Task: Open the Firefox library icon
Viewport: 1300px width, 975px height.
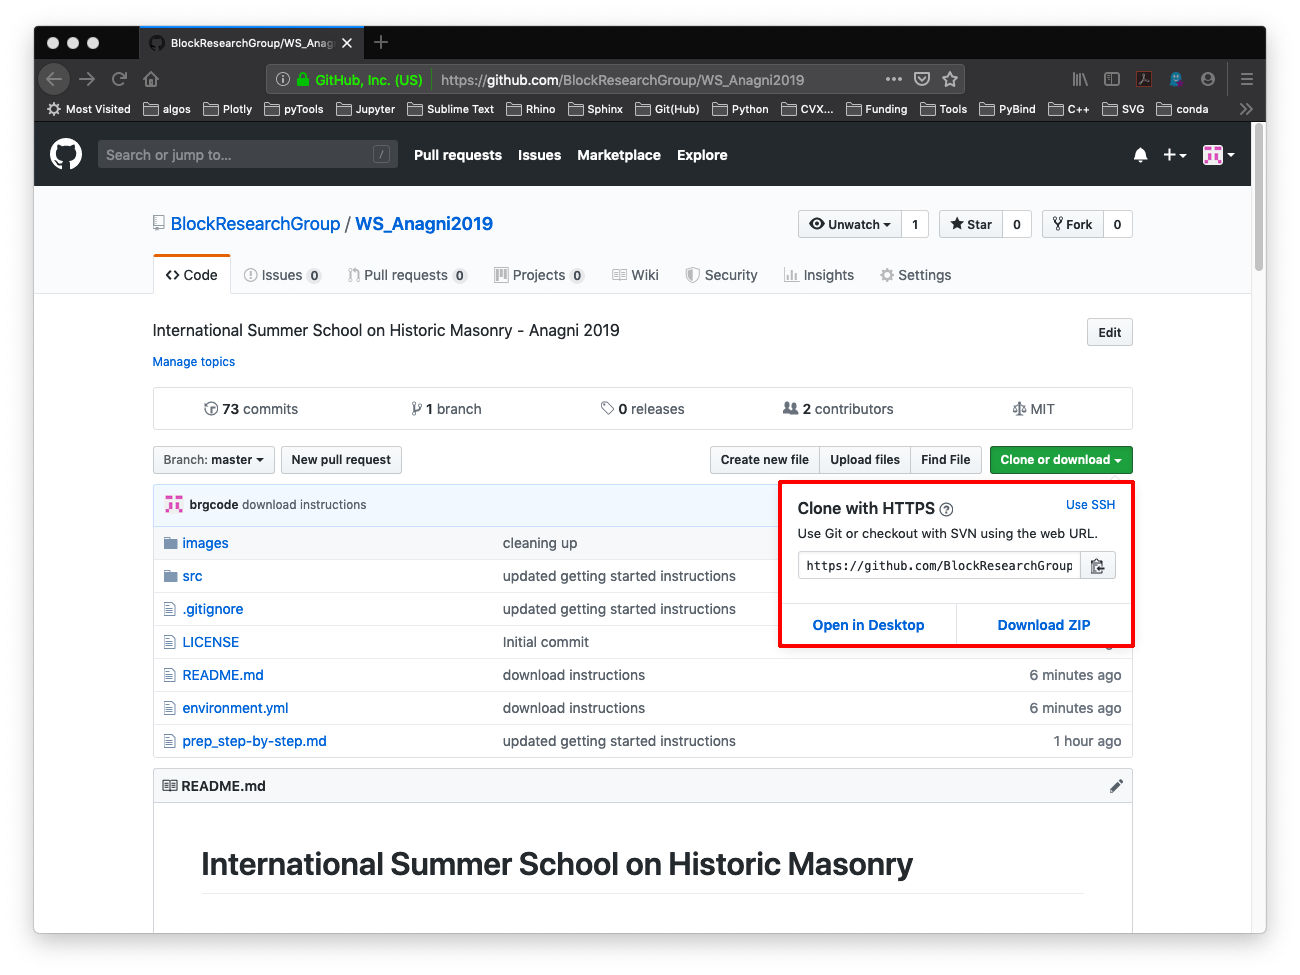Action: [x=1080, y=79]
